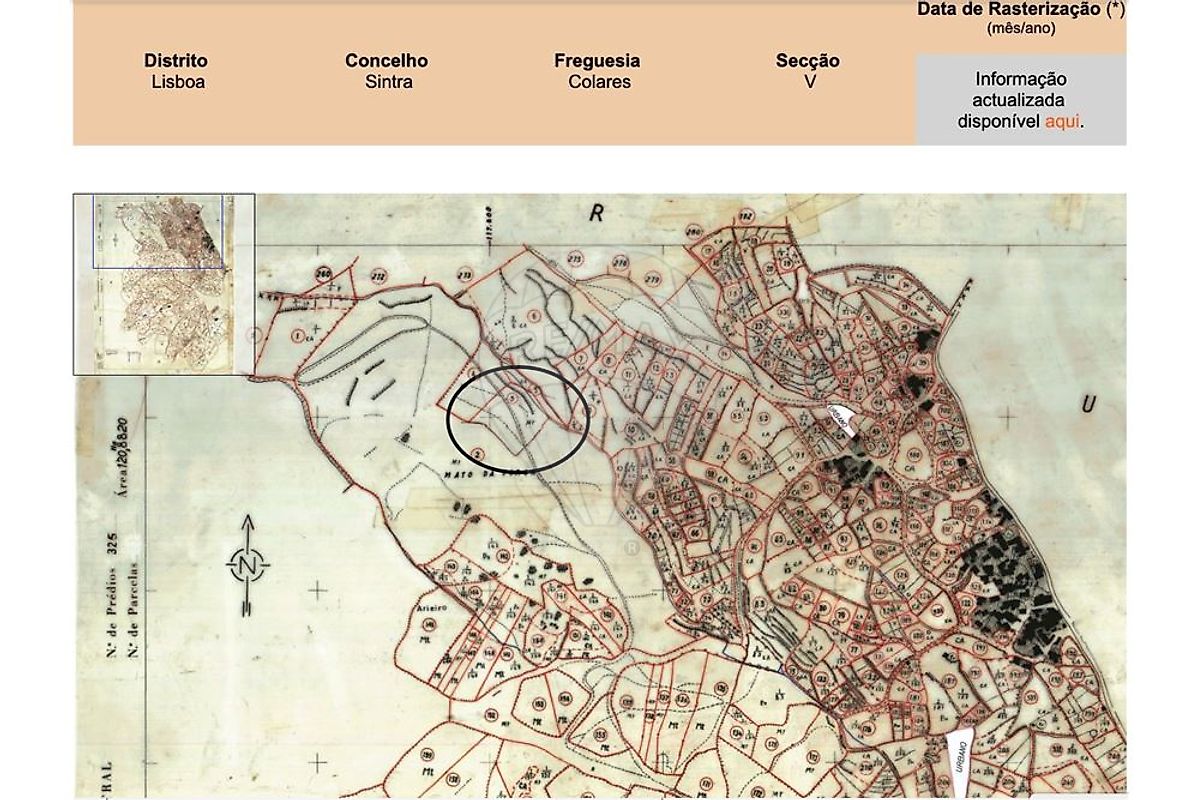
Task: Click the Data de Rasterização heading
Action: (1020, 10)
